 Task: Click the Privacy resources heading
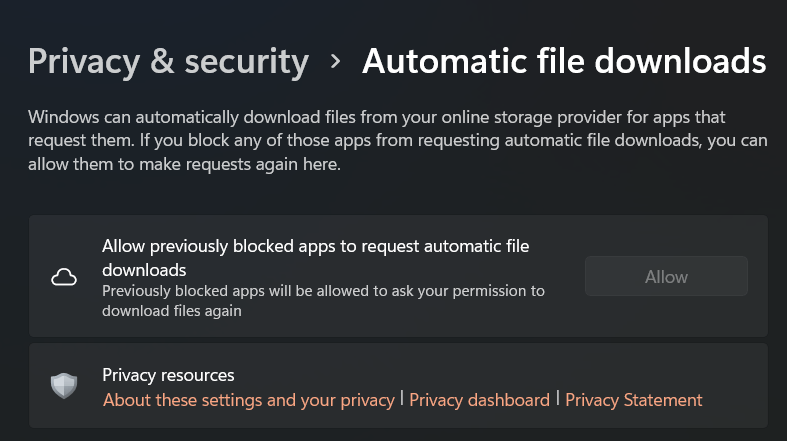click(x=168, y=375)
